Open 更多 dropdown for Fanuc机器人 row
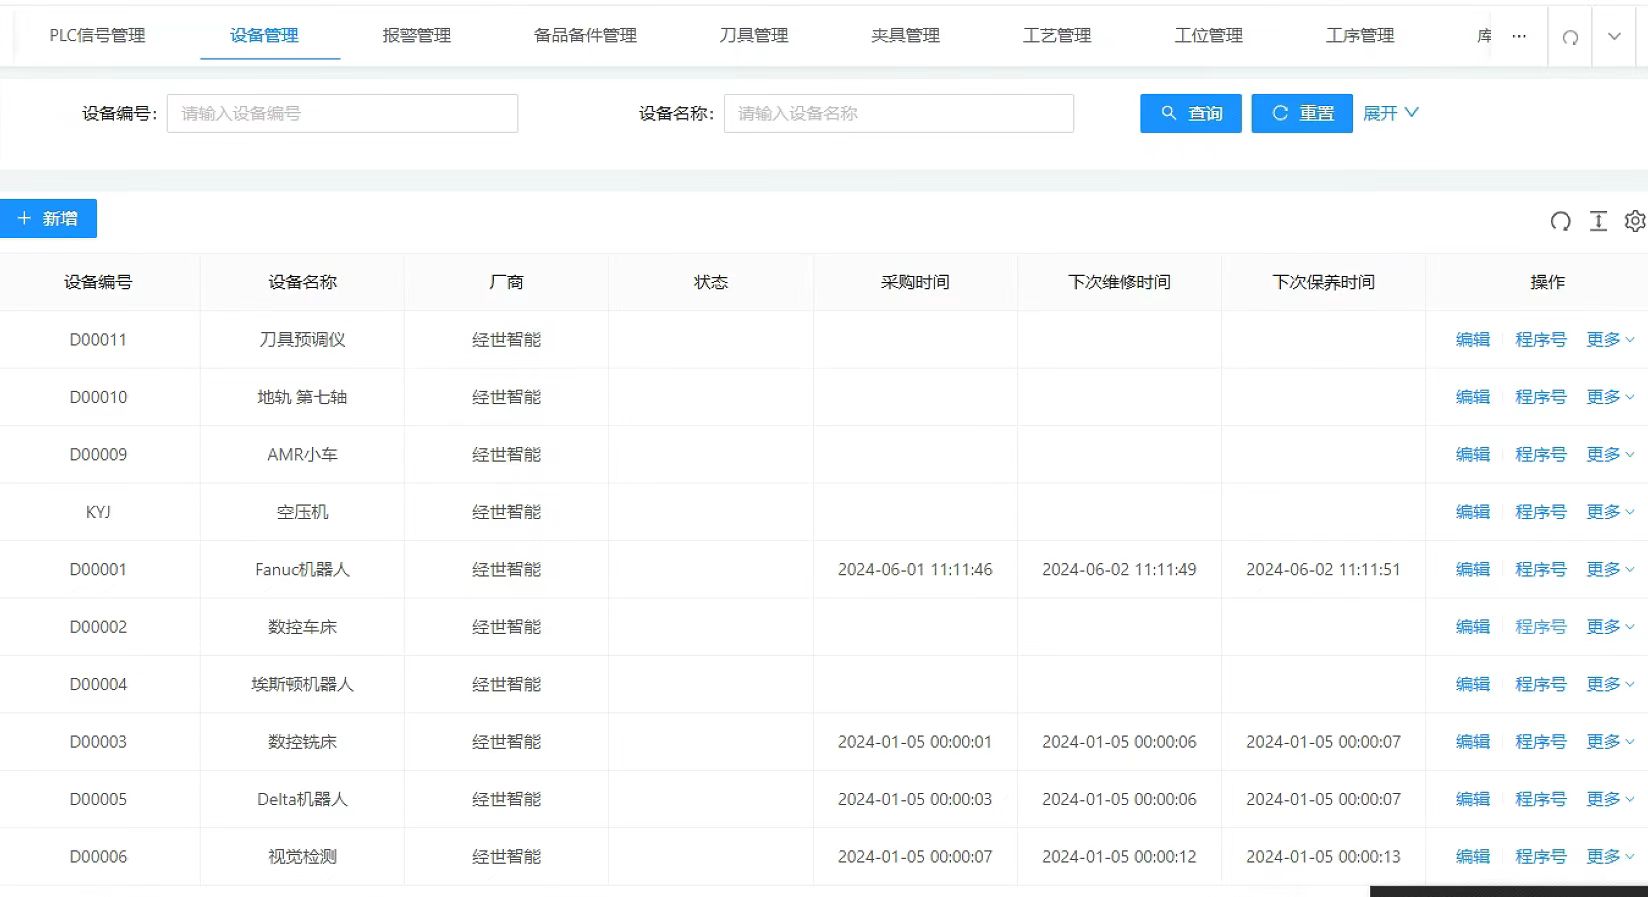The width and height of the screenshot is (1648, 897). pos(1610,569)
